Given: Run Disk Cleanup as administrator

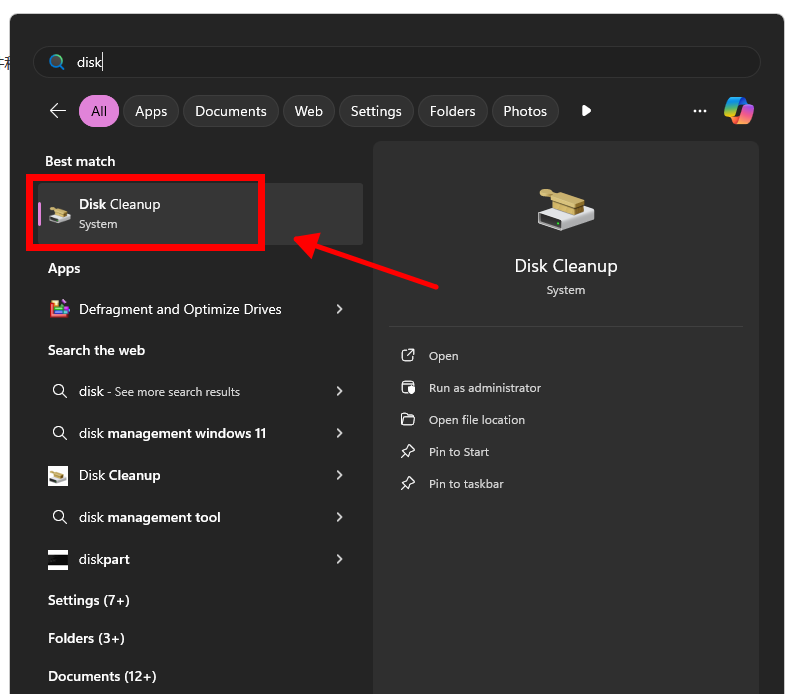Looking at the screenshot, I should [484, 388].
